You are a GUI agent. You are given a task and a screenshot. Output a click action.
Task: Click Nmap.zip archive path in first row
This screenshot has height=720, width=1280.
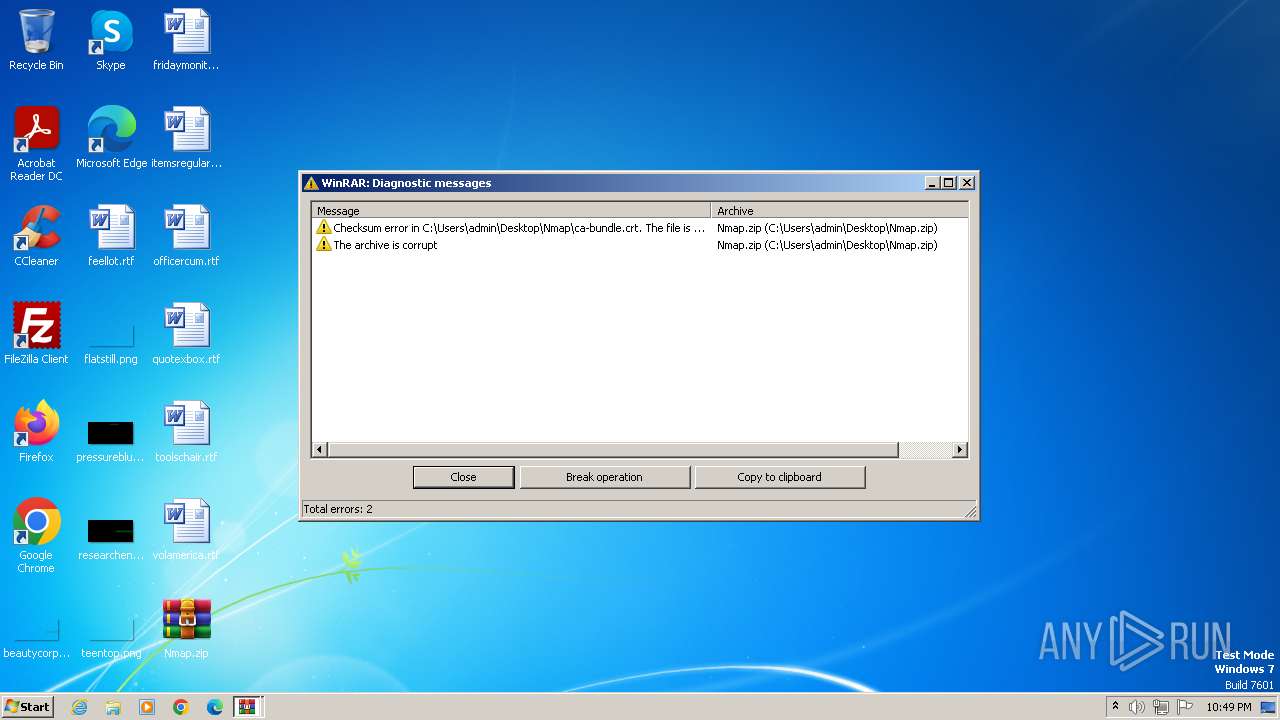[x=827, y=228]
